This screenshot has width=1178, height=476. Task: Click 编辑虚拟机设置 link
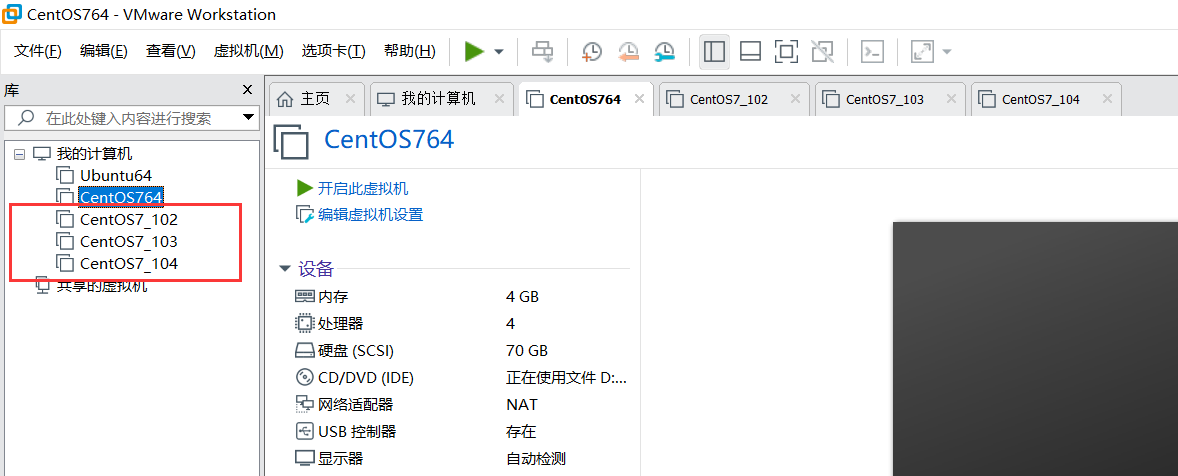[x=370, y=215]
